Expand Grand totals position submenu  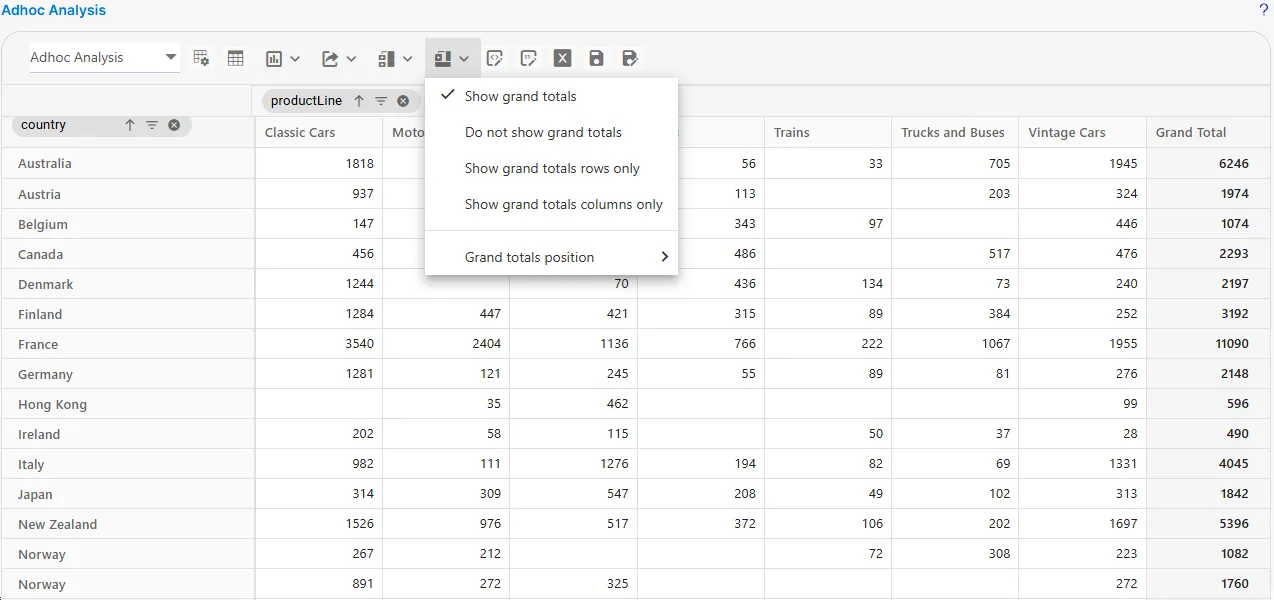pyautogui.click(x=551, y=258)
